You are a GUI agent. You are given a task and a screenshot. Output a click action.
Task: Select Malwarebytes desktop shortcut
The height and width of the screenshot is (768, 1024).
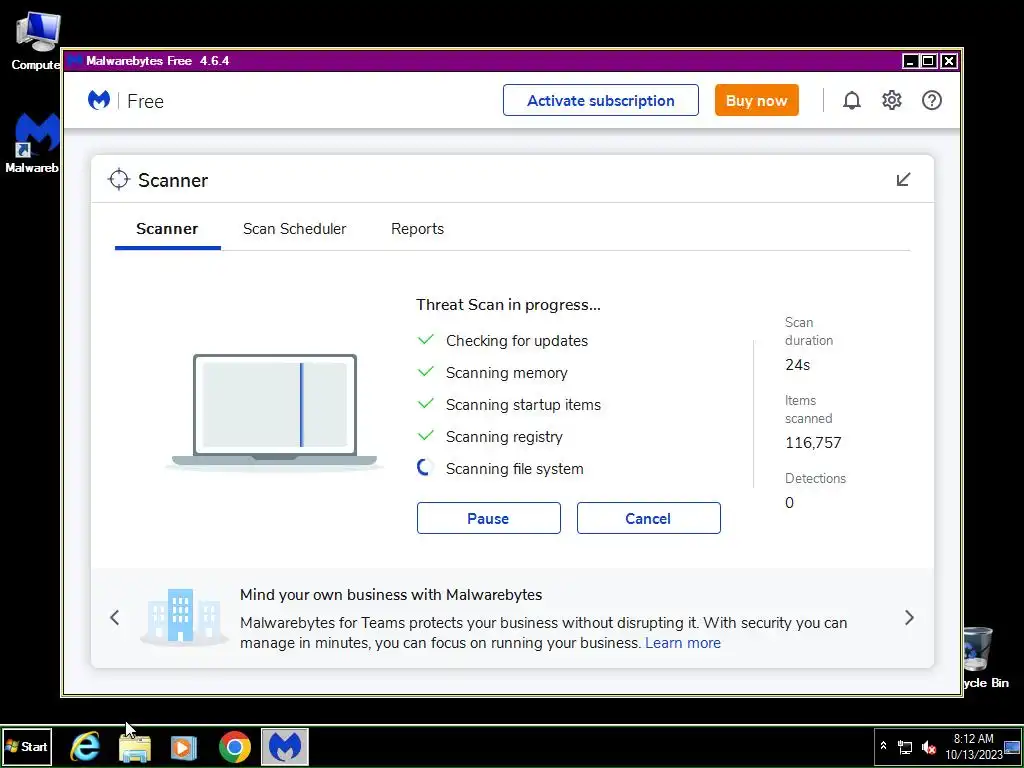[x=32, y=142]
